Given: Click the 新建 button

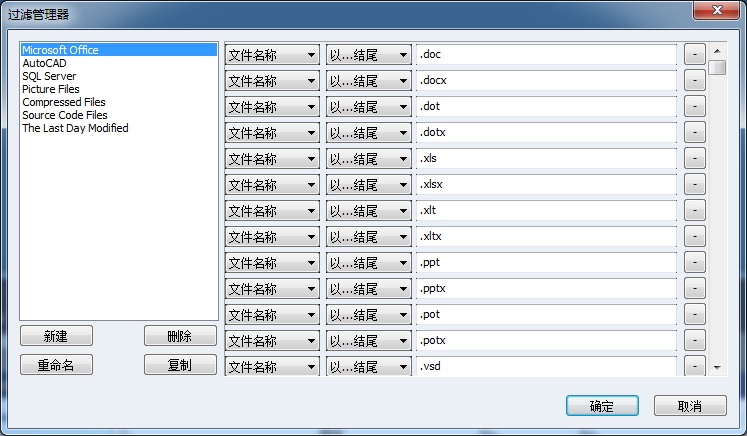Looking at the screenshot, I should tap(56, 336).
